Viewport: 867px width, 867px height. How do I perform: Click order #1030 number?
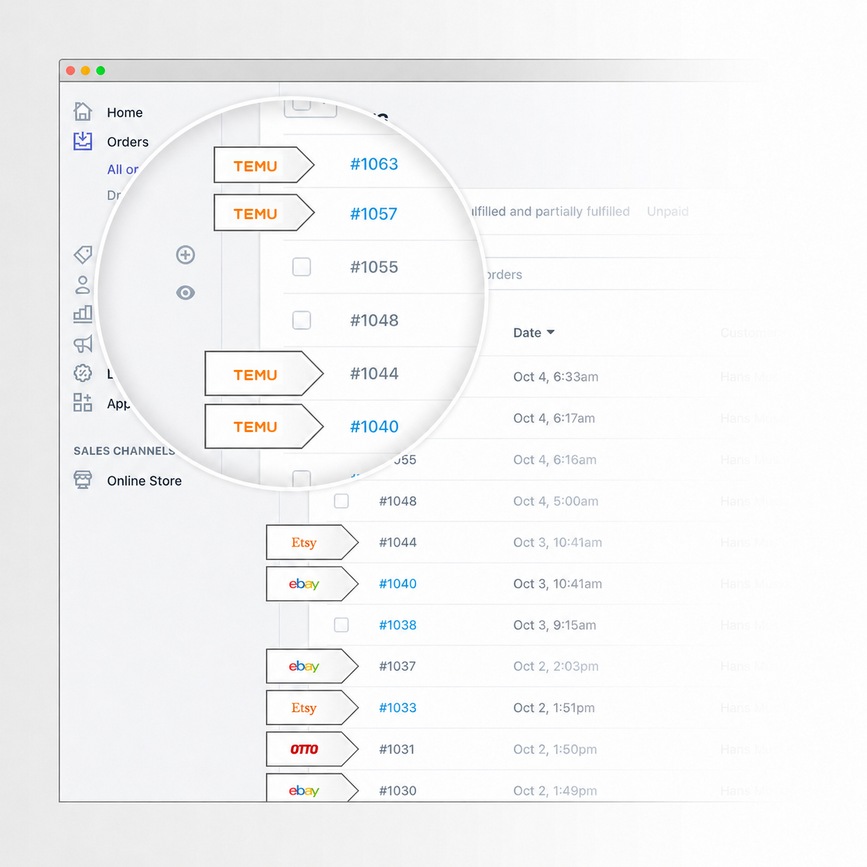coord(398,791)
